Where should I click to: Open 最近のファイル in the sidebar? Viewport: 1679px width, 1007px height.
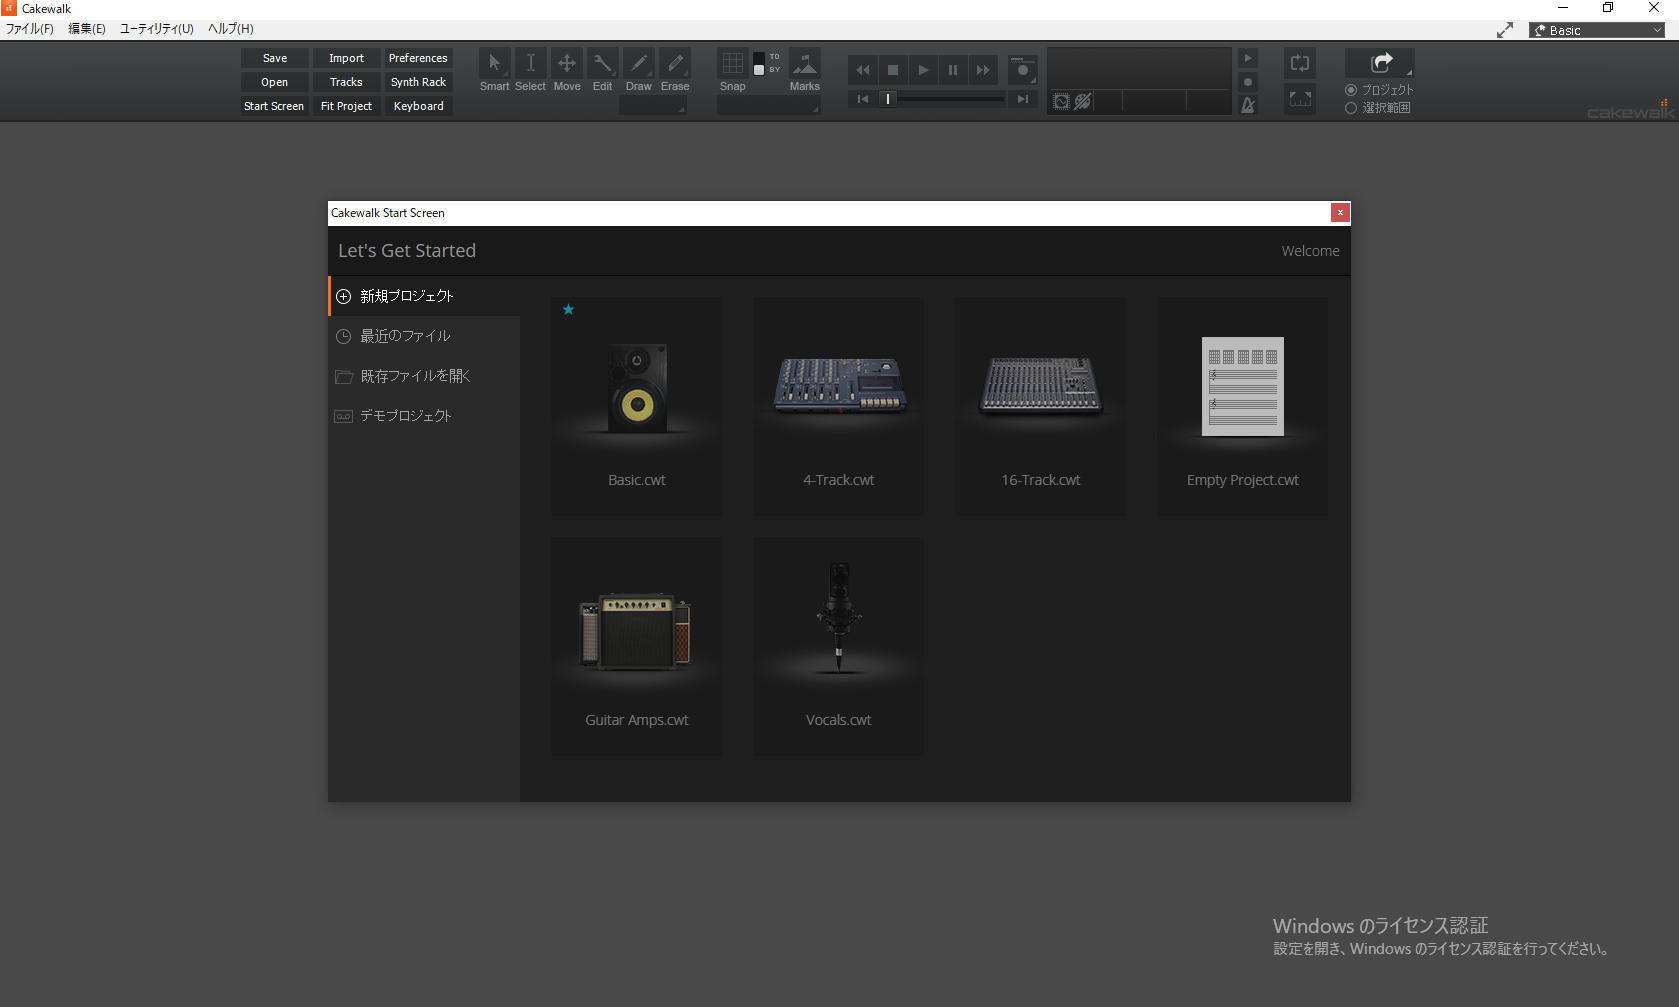pyautogui.click(x=424, y=336)
